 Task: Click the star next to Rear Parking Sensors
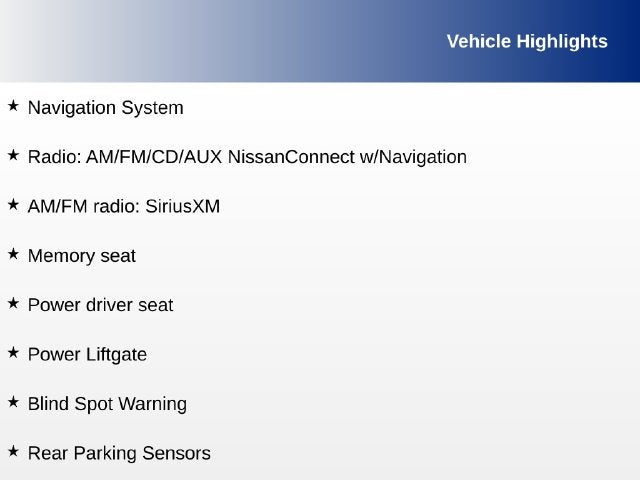pos(13,451)
